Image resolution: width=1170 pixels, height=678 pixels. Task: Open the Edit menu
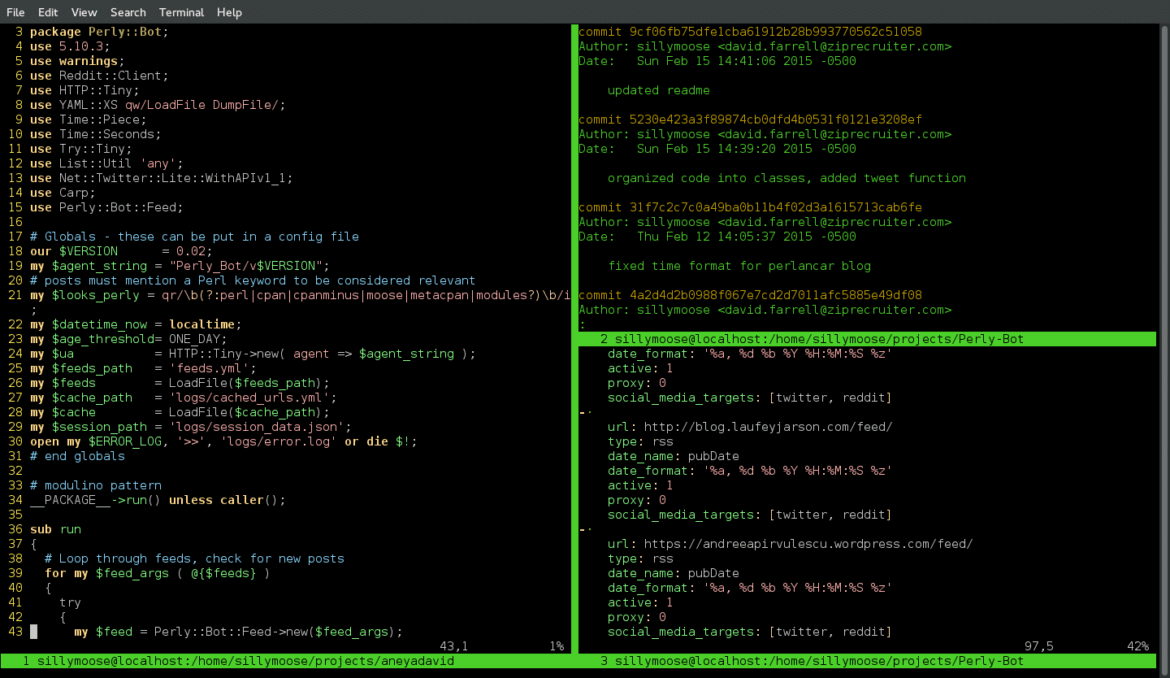48,12
